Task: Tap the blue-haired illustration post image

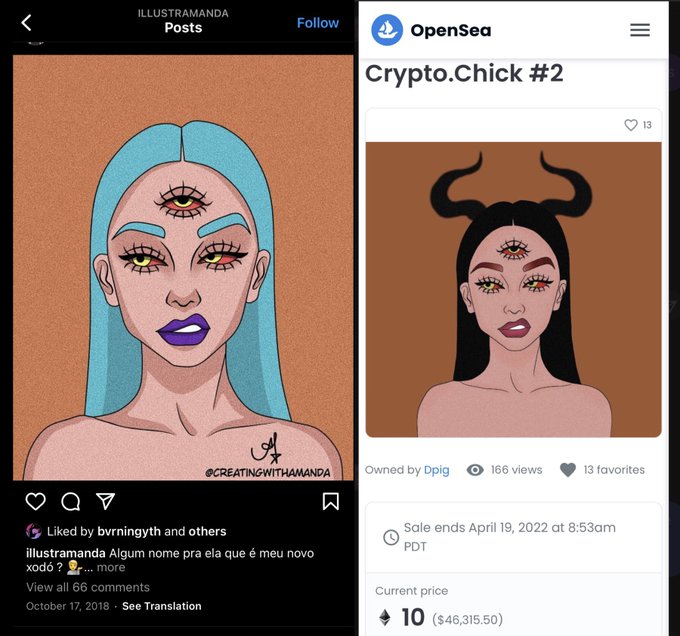Action: [x=183, y=267]
